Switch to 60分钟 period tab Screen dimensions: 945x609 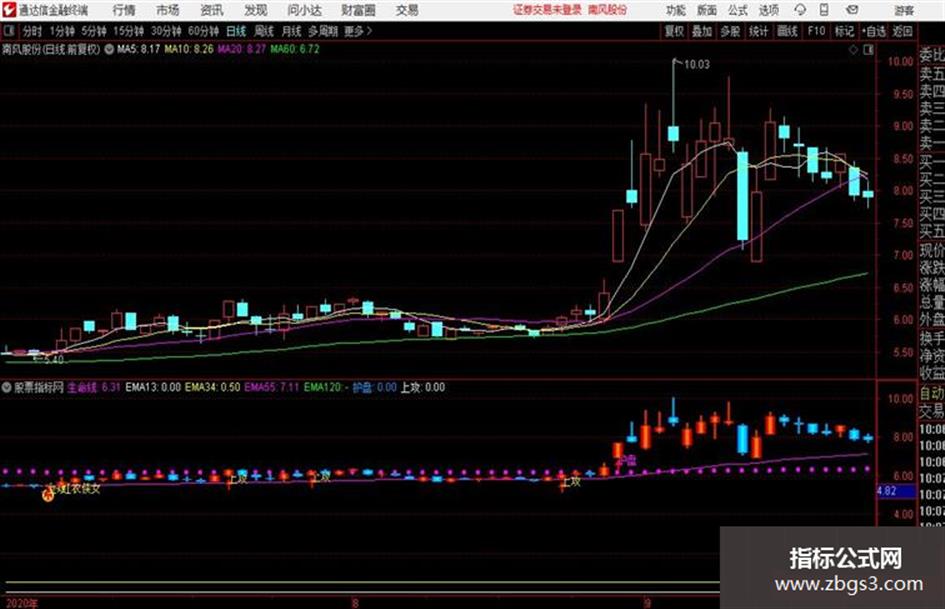click(x=203, y=31)
